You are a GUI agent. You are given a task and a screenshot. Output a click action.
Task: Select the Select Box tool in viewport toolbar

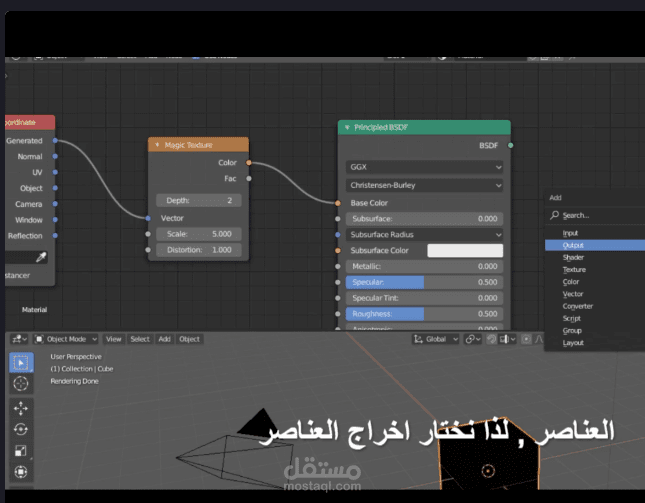21,362
